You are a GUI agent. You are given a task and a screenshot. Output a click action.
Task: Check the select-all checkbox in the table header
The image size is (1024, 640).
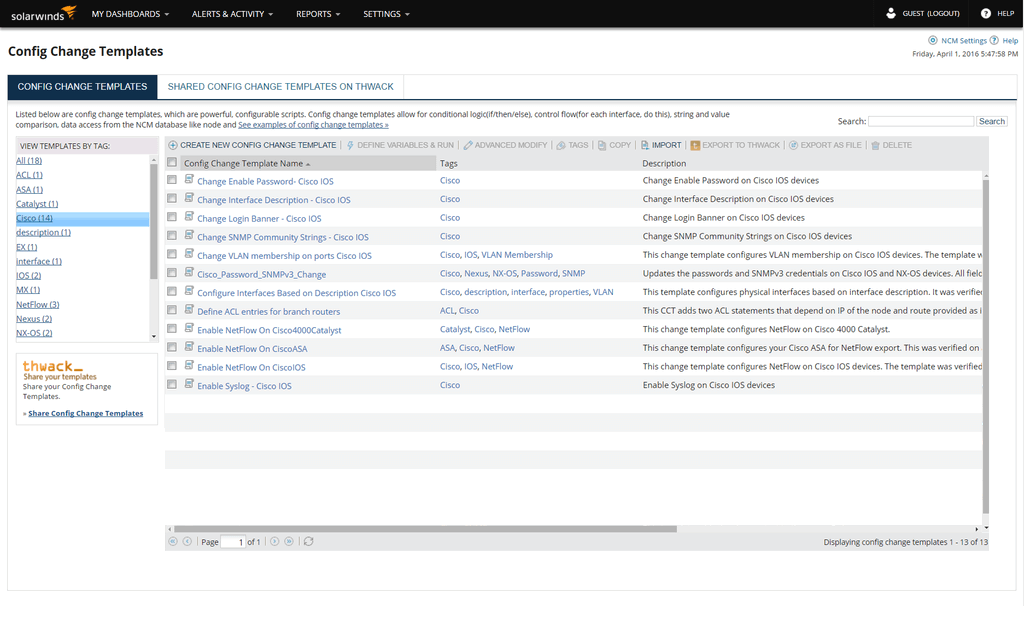pyautogui.click(x=173, y=163)
